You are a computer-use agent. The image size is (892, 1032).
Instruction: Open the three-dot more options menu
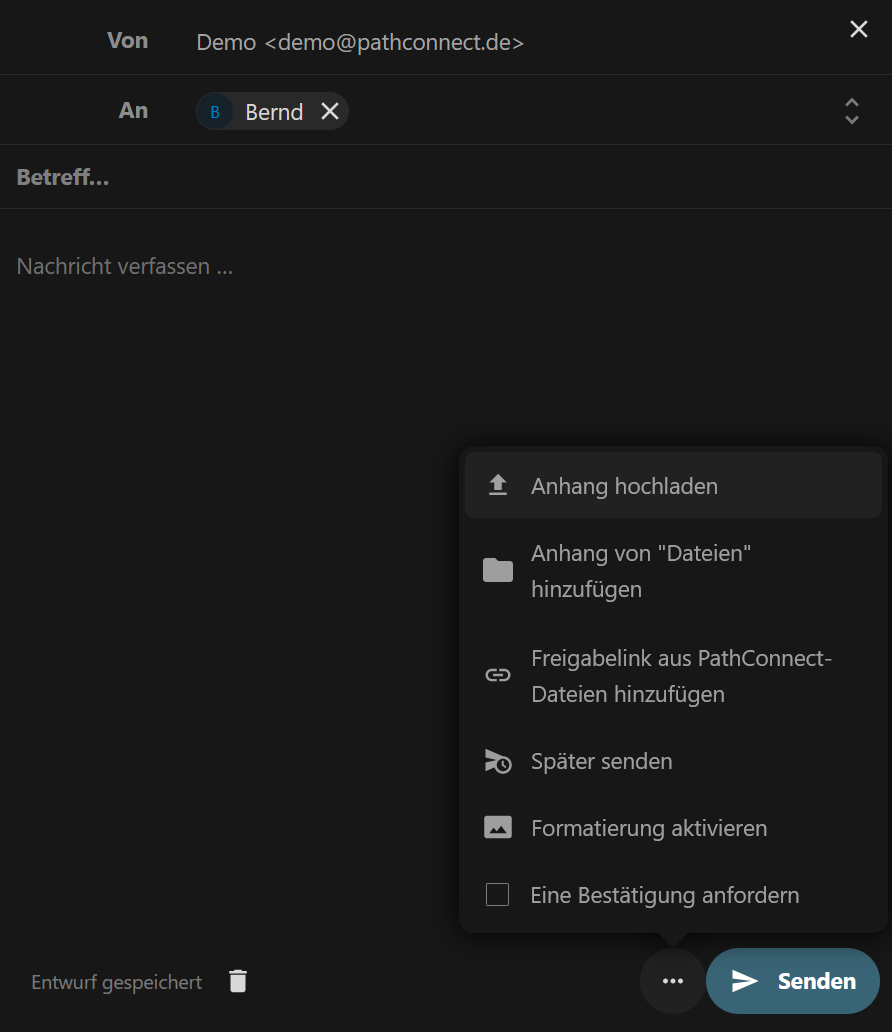[x=672, y=981]
